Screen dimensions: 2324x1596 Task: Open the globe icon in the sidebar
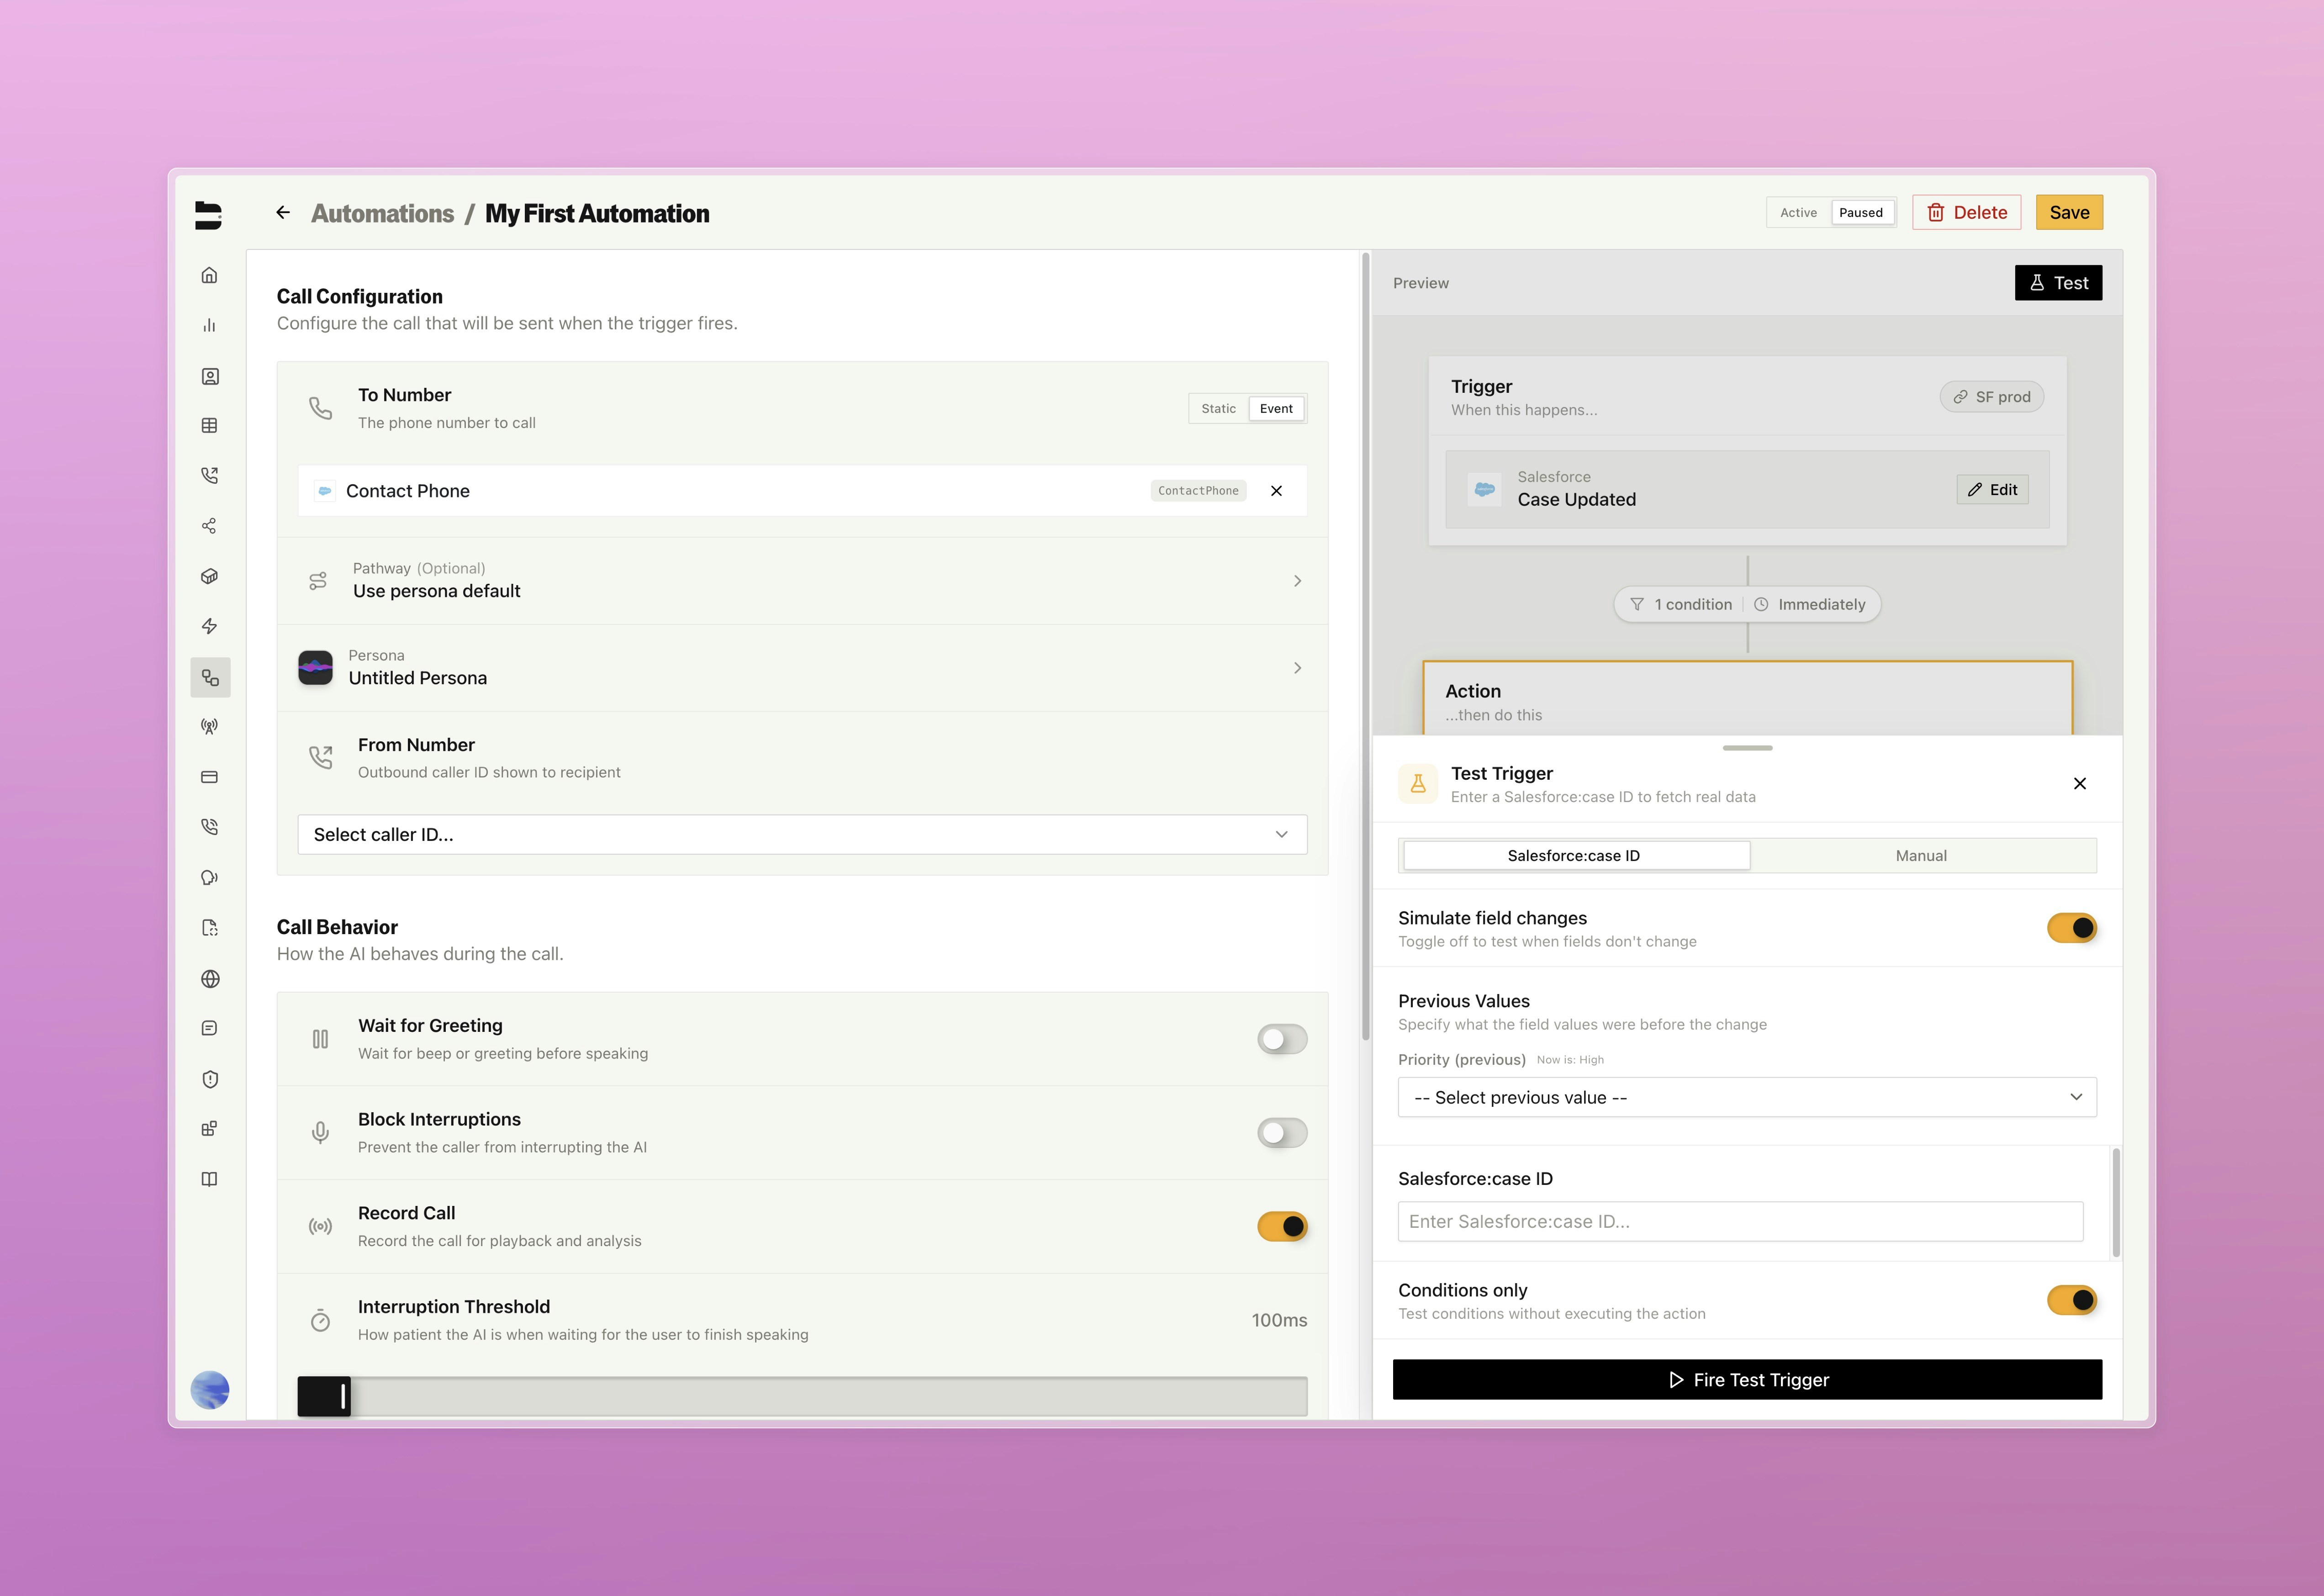pos(209,979)
